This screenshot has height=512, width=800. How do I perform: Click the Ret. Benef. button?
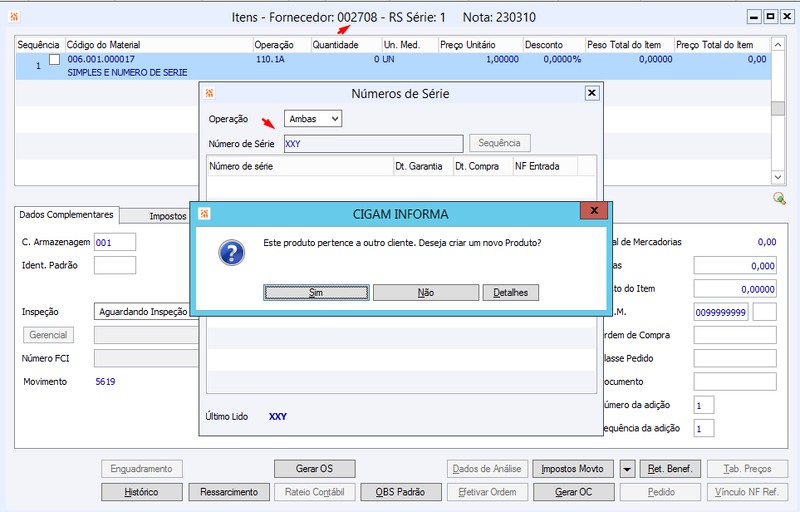point(670,469)
